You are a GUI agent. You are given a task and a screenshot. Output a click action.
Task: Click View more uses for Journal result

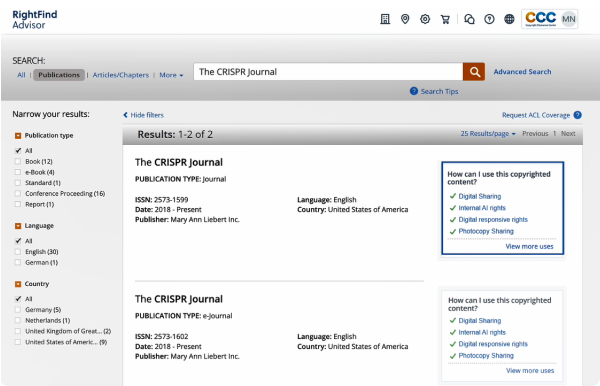point(529,246)
